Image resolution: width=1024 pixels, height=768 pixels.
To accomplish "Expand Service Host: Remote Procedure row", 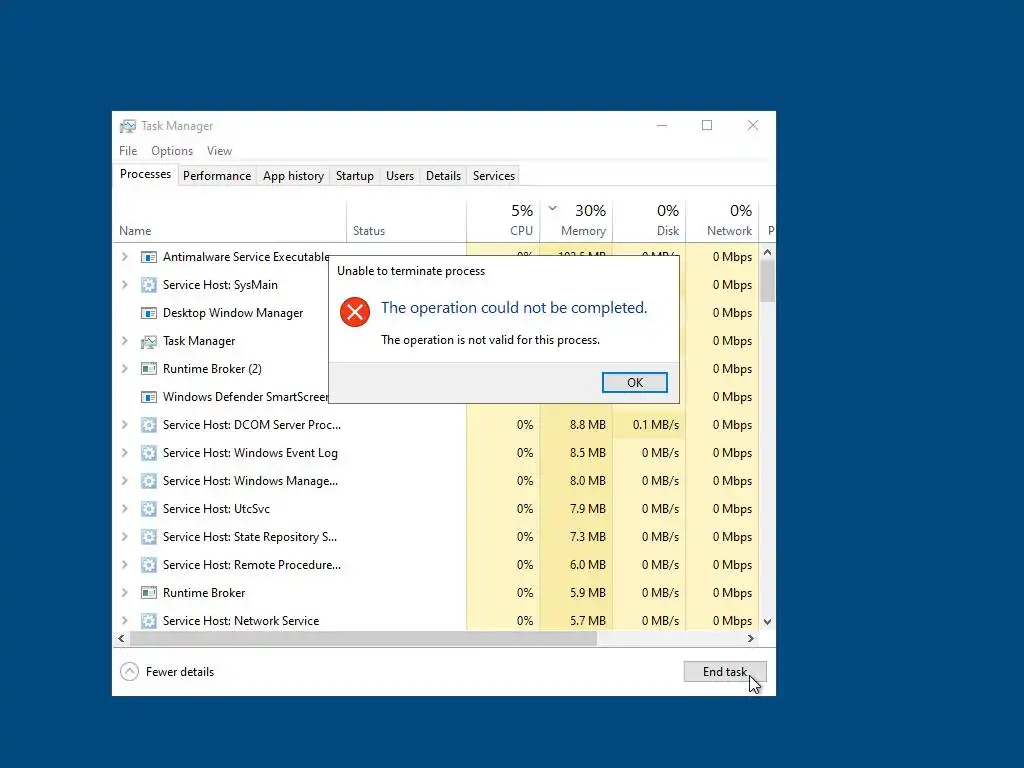I will [x=125, y=565].
